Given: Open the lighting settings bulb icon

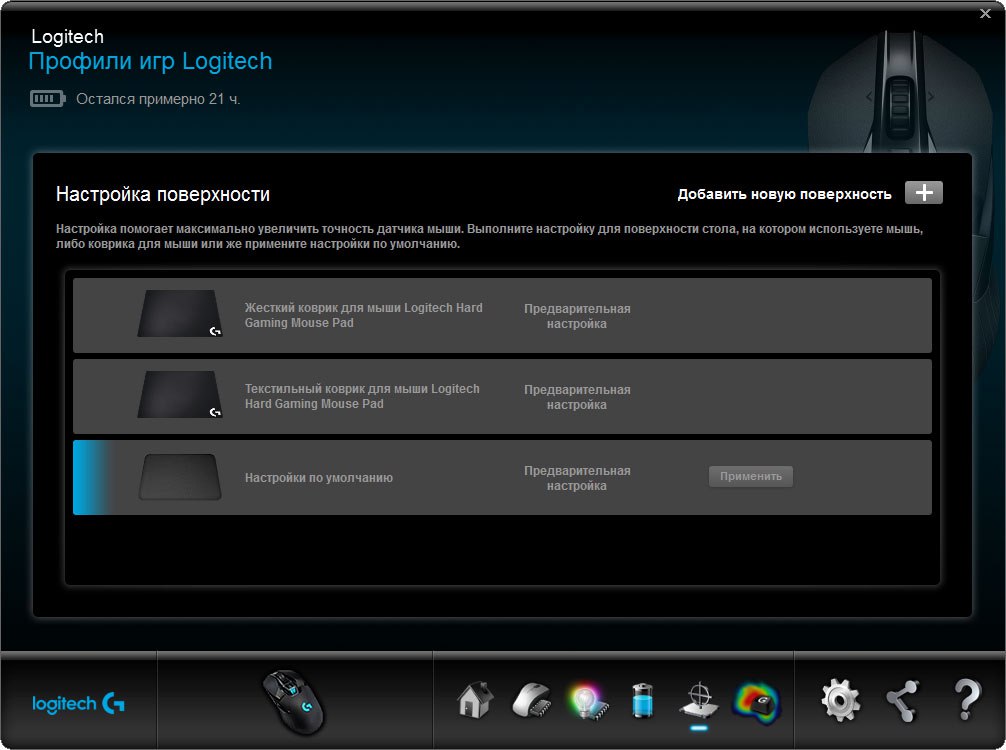Looking at the screenshot, I should click(x=587, y=701).
